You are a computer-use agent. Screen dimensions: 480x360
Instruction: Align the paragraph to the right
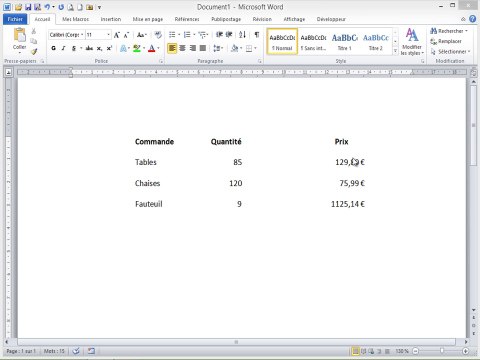[193, 48]
